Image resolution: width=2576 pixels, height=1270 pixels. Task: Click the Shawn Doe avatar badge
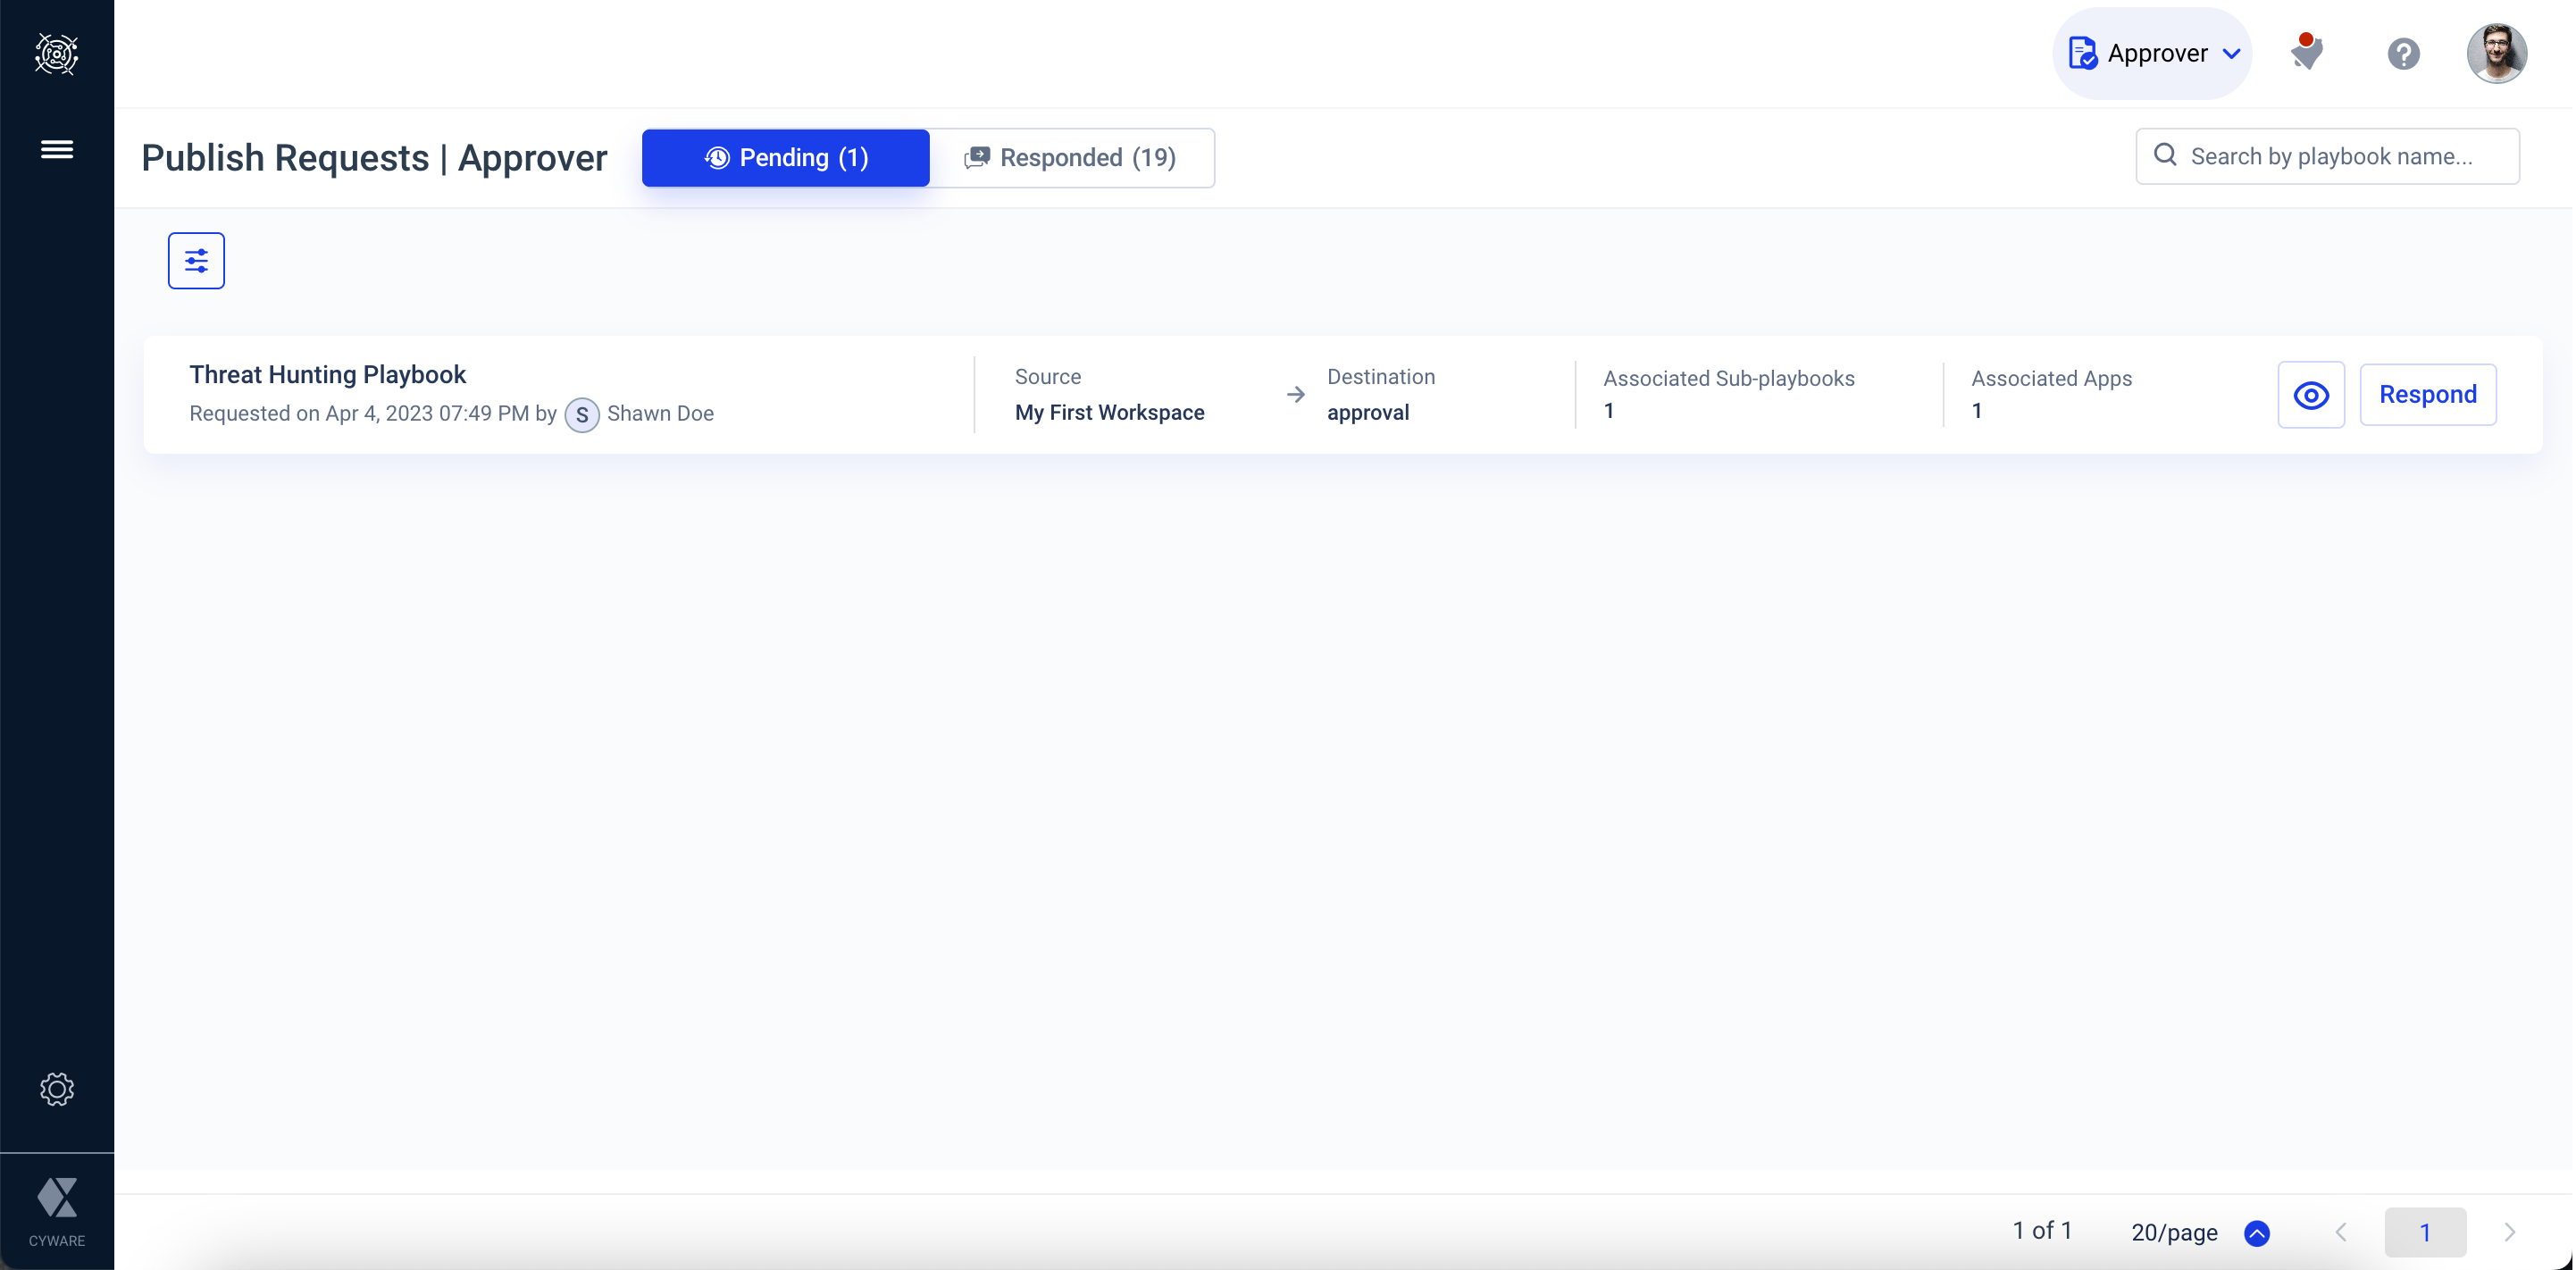(x=581, y=414)
